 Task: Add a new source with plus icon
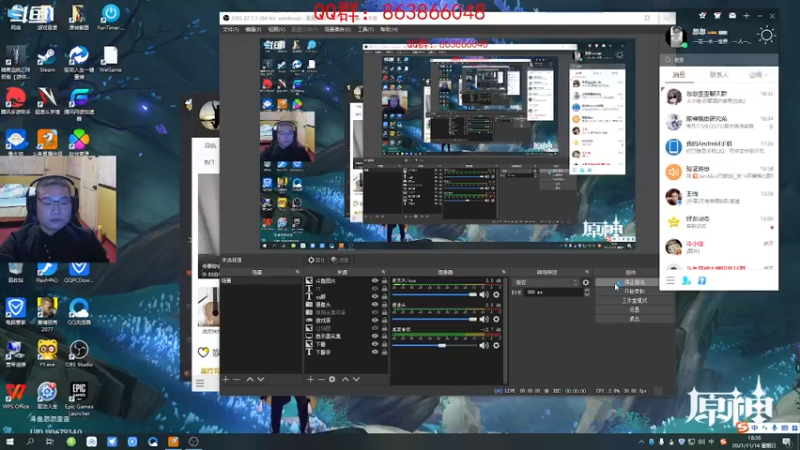(x=310, y=379)
